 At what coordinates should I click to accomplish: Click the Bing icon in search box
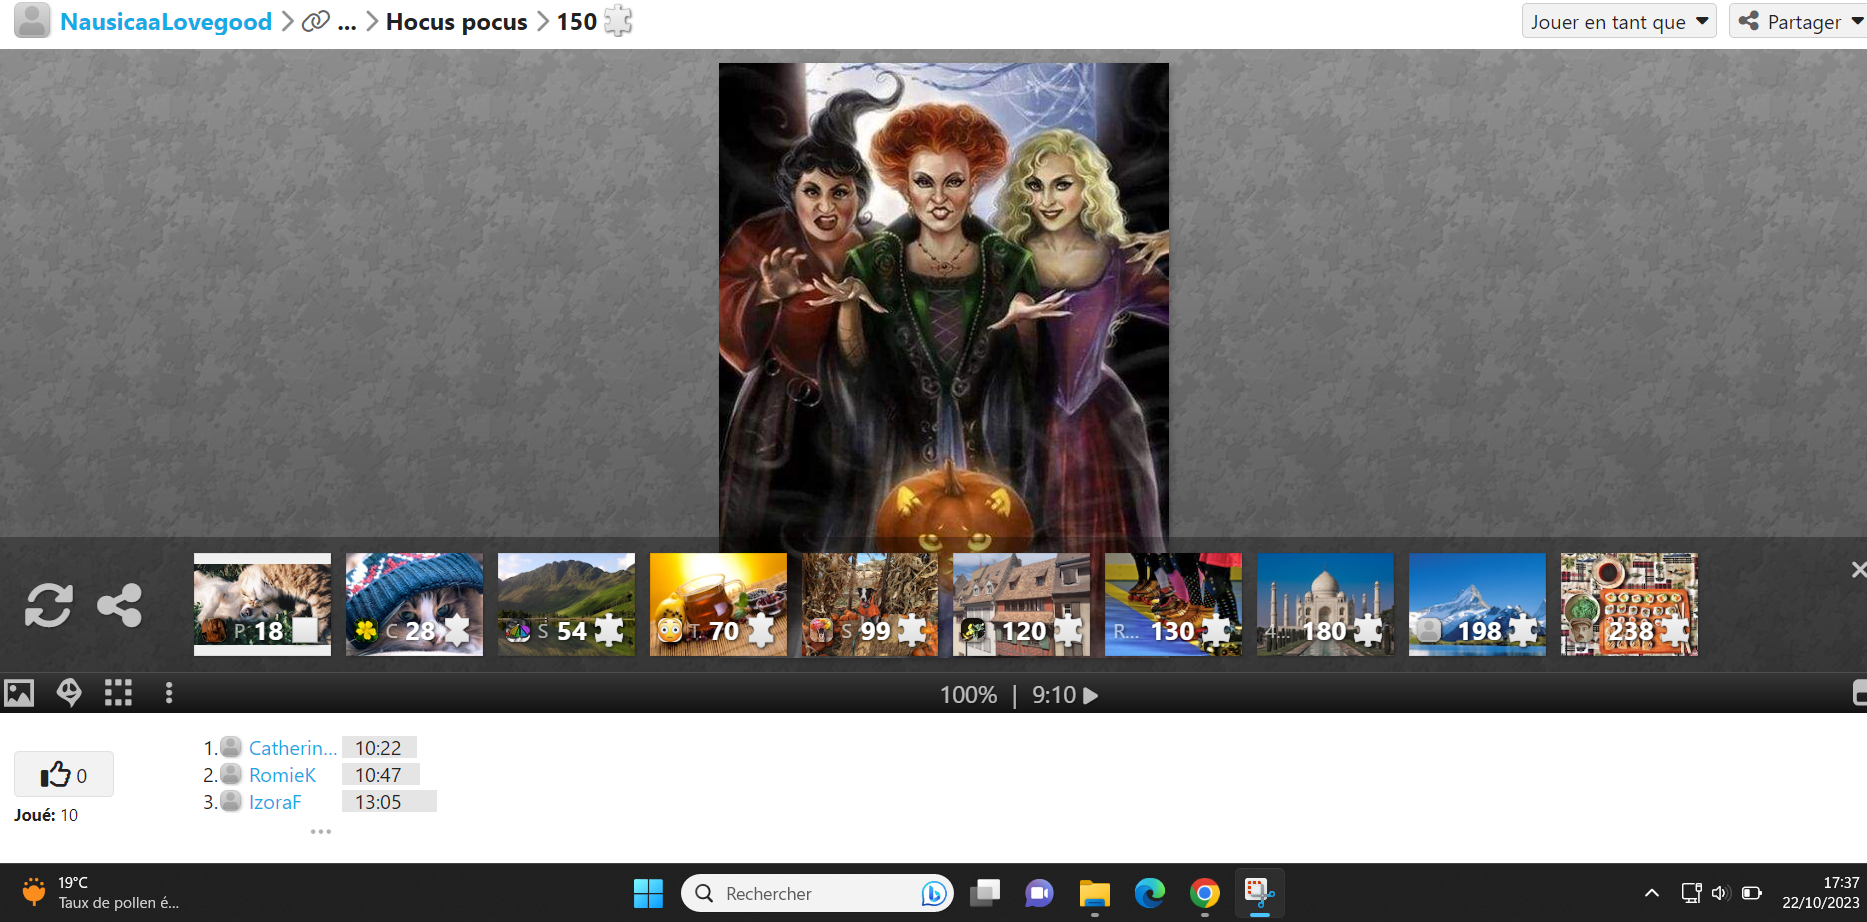[933, 893]
